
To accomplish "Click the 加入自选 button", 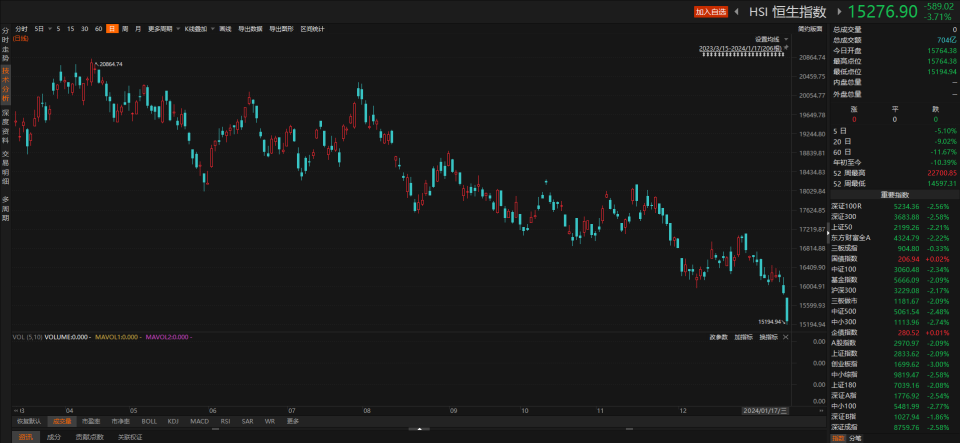I will (x=710, y=12).
